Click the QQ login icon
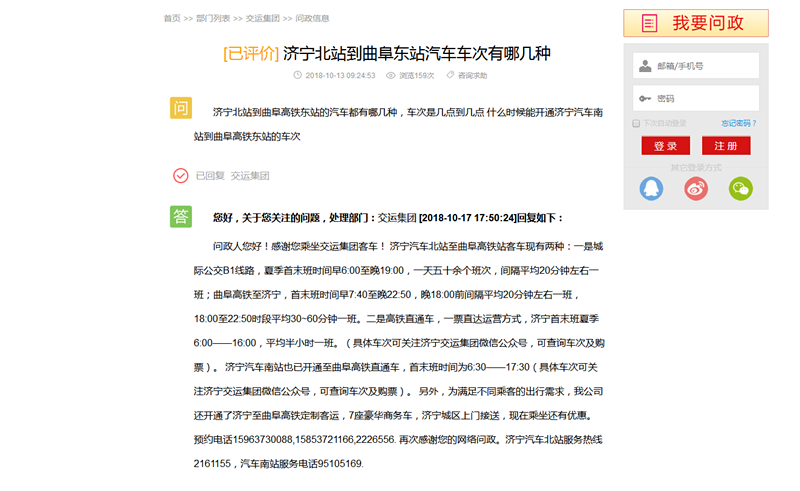 coord(651,188)
